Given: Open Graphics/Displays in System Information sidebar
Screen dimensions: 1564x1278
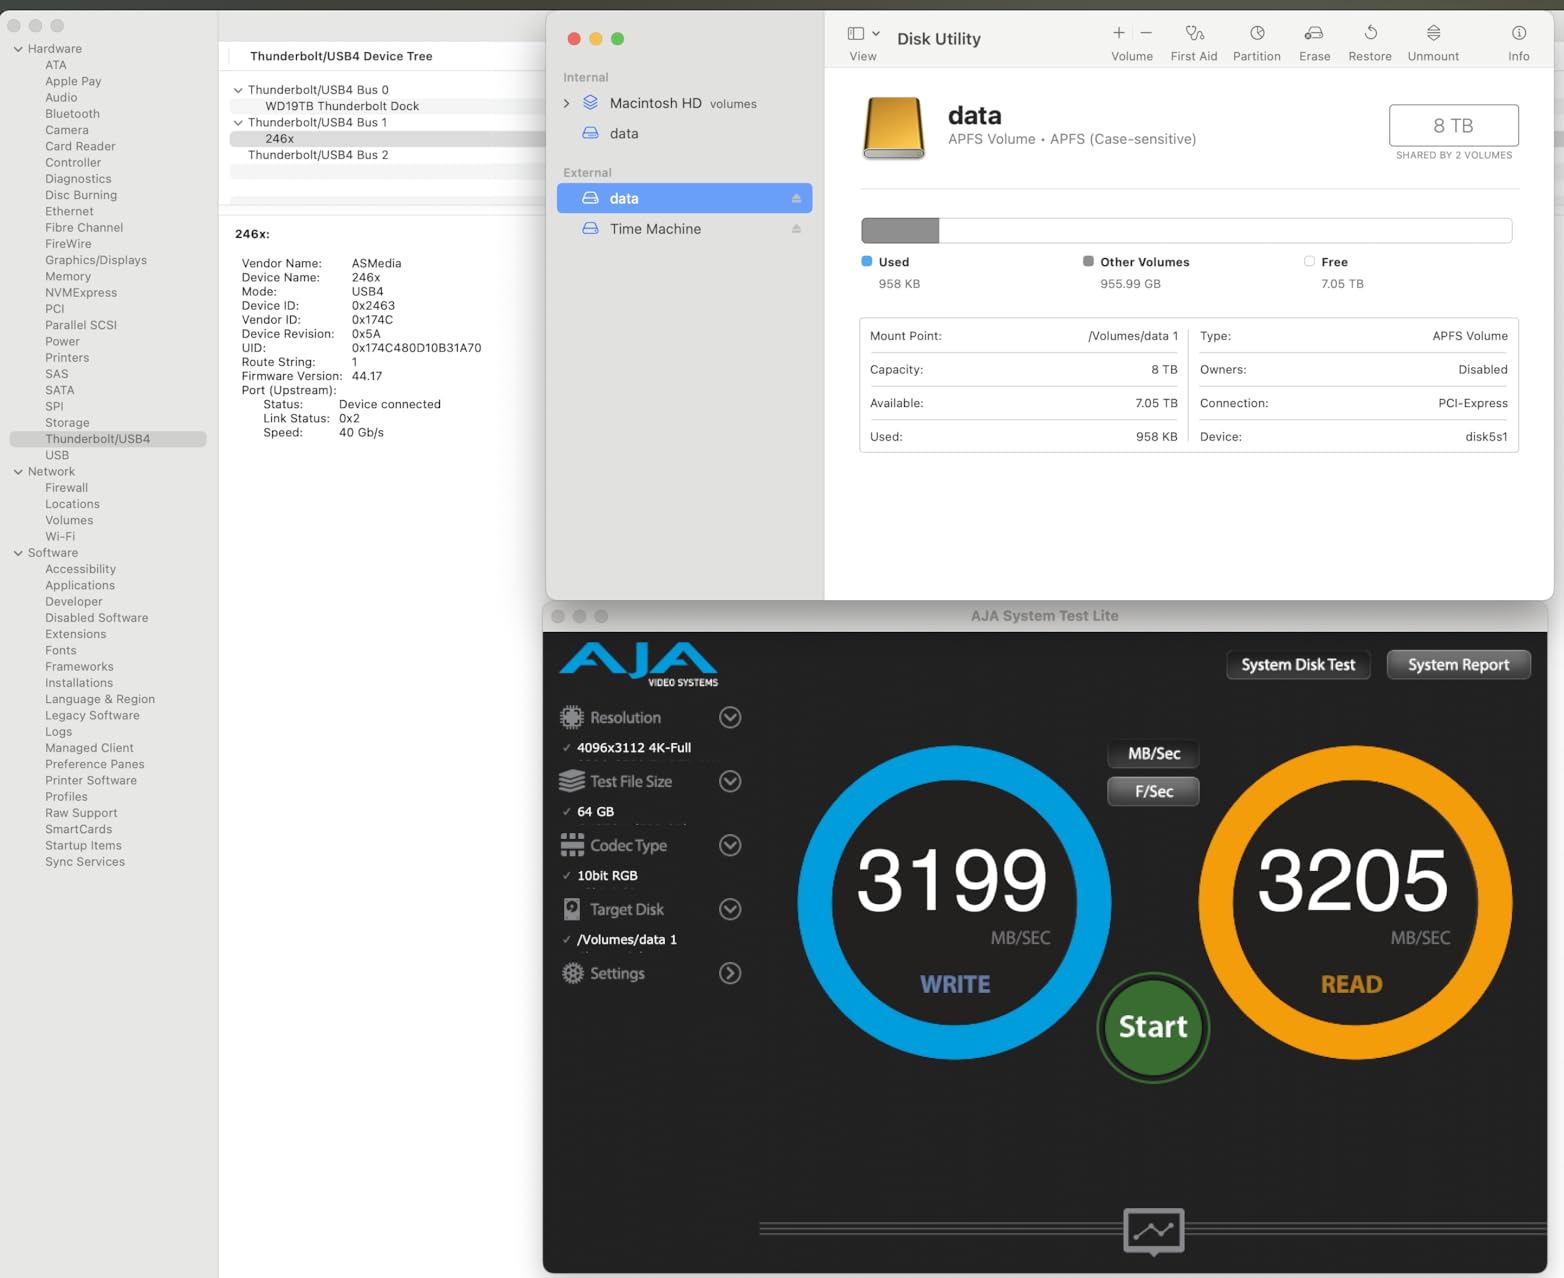Looking at the screenshot, I should (96, 260).
